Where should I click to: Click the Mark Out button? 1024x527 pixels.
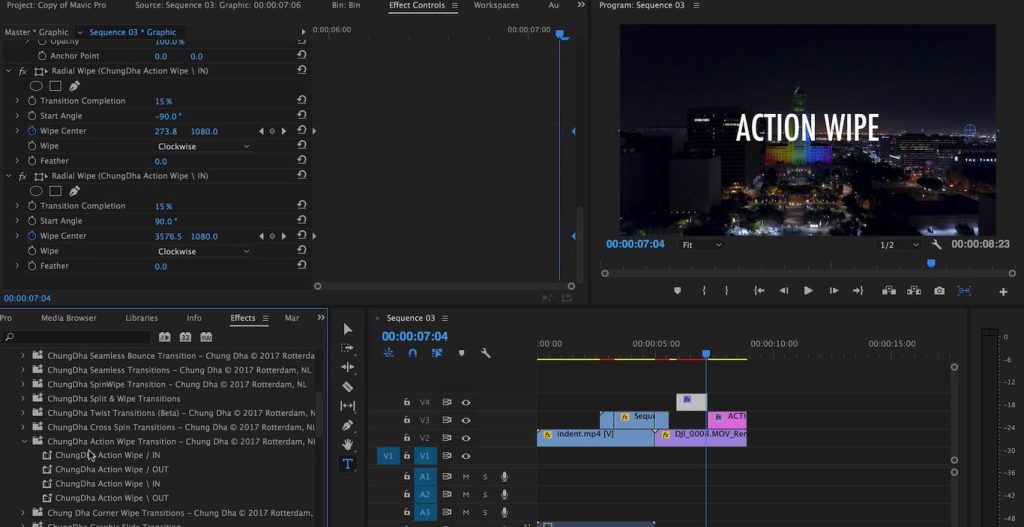click(x=726, y=291)
